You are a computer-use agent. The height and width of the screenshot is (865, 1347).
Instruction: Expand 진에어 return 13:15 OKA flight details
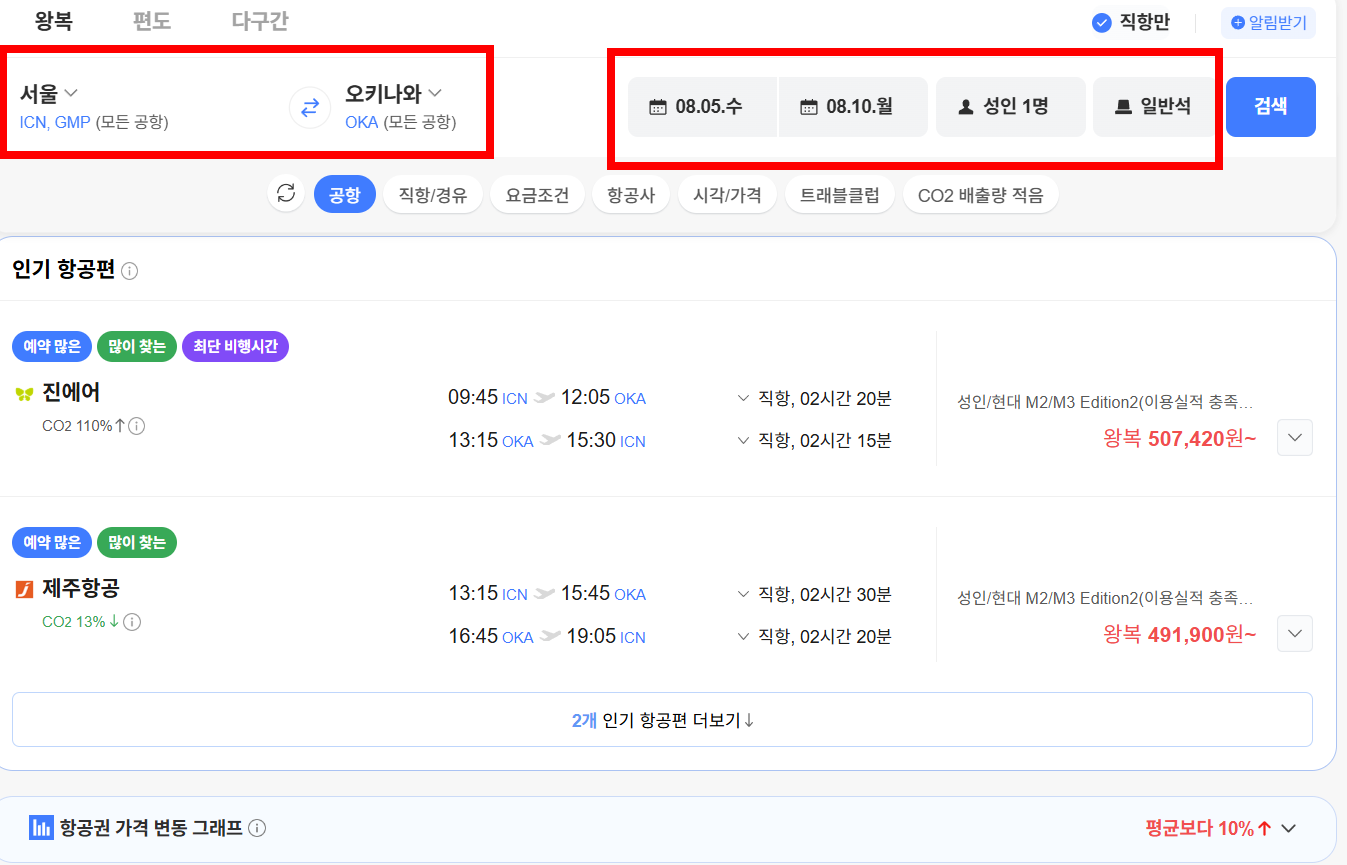(x=743, y=441)
